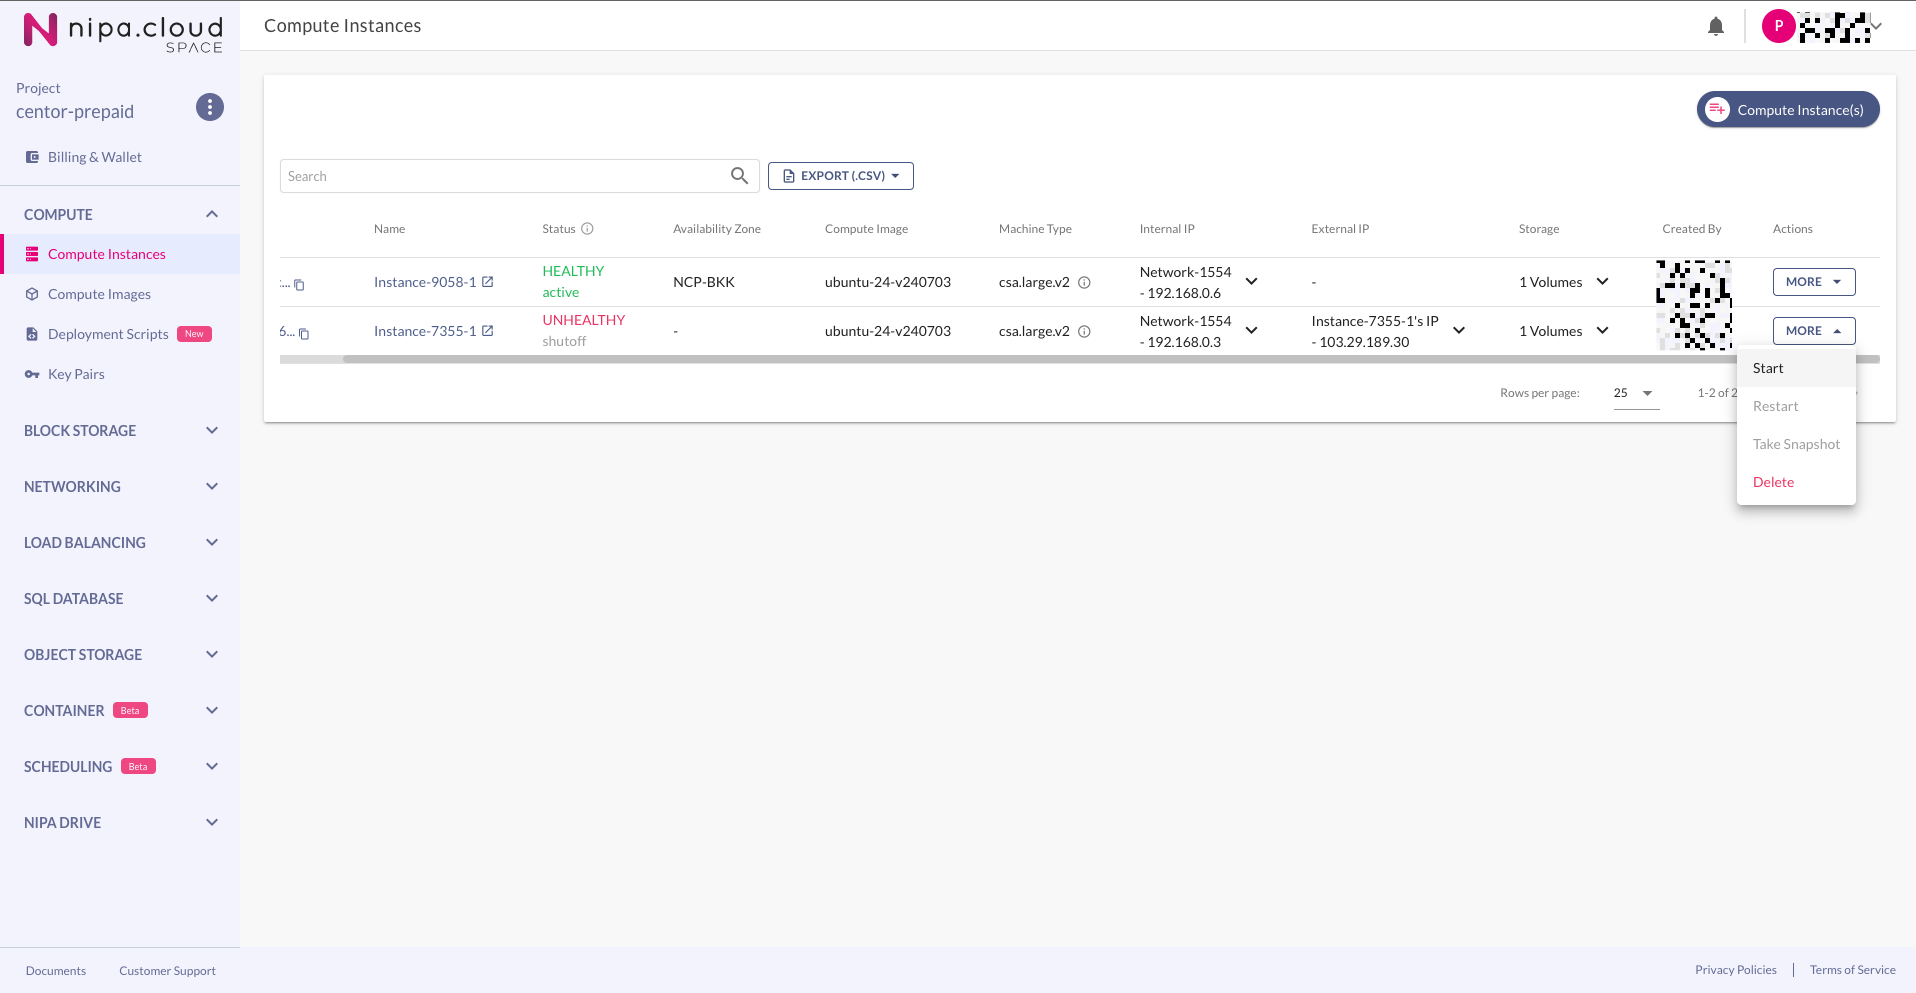The image size is (1916, 993).
Task: Choose Start from the MORE menu
Action: click(x=1796, y=368)
